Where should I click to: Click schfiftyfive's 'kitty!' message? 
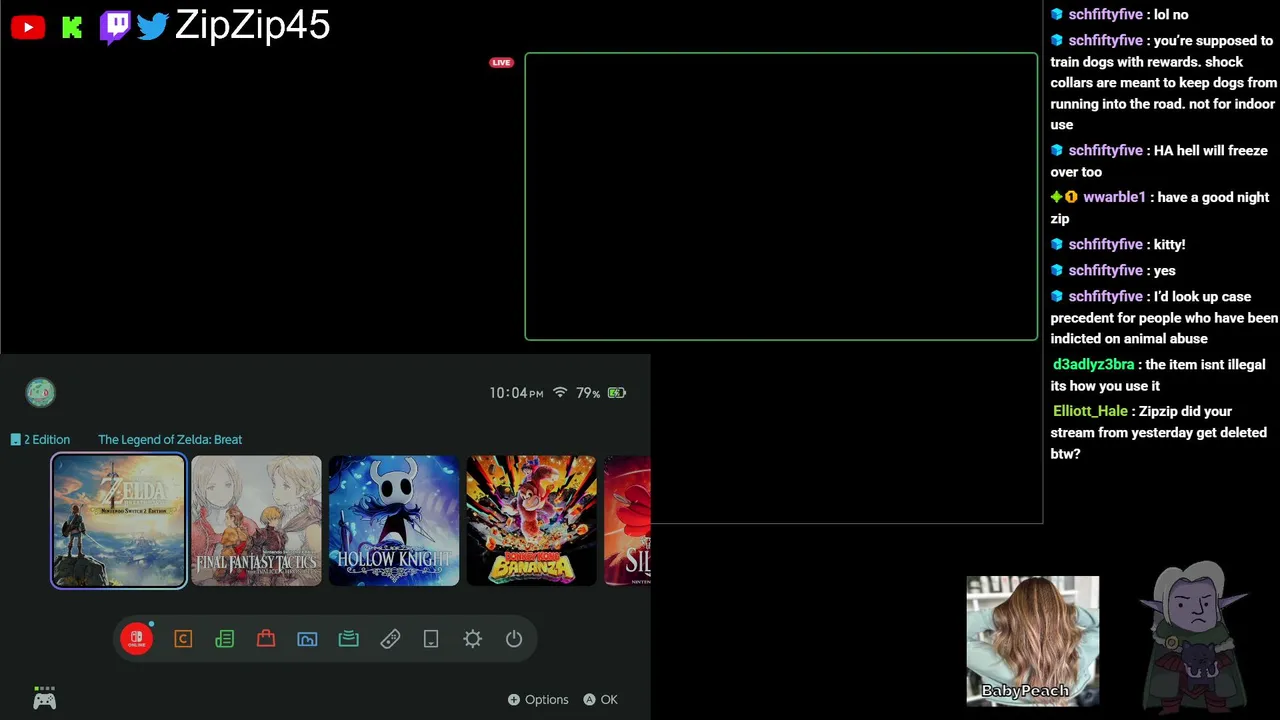coord(1169,245)
